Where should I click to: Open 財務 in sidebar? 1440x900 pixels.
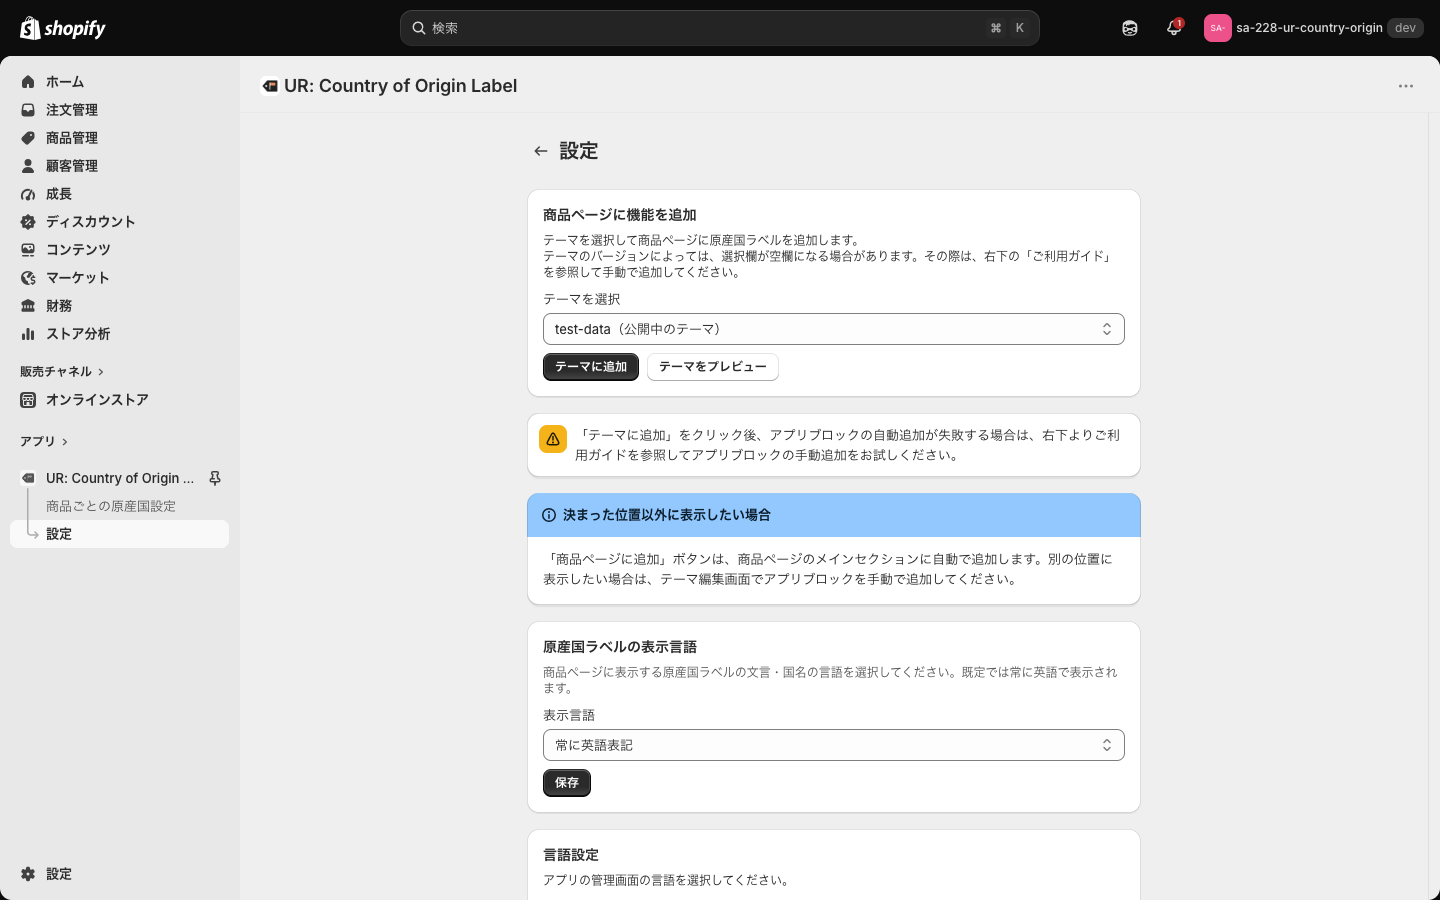[119, 306]
